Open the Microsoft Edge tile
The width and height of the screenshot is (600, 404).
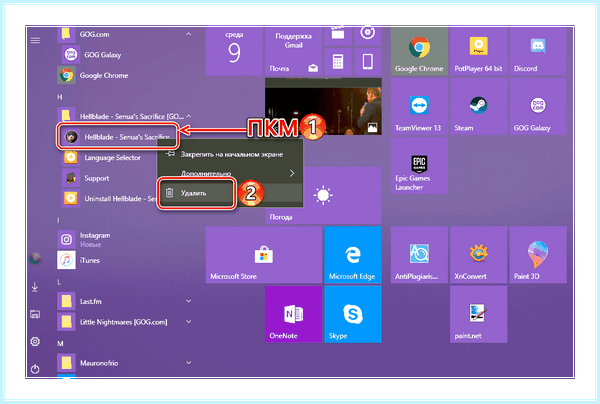tap(353, 255)
